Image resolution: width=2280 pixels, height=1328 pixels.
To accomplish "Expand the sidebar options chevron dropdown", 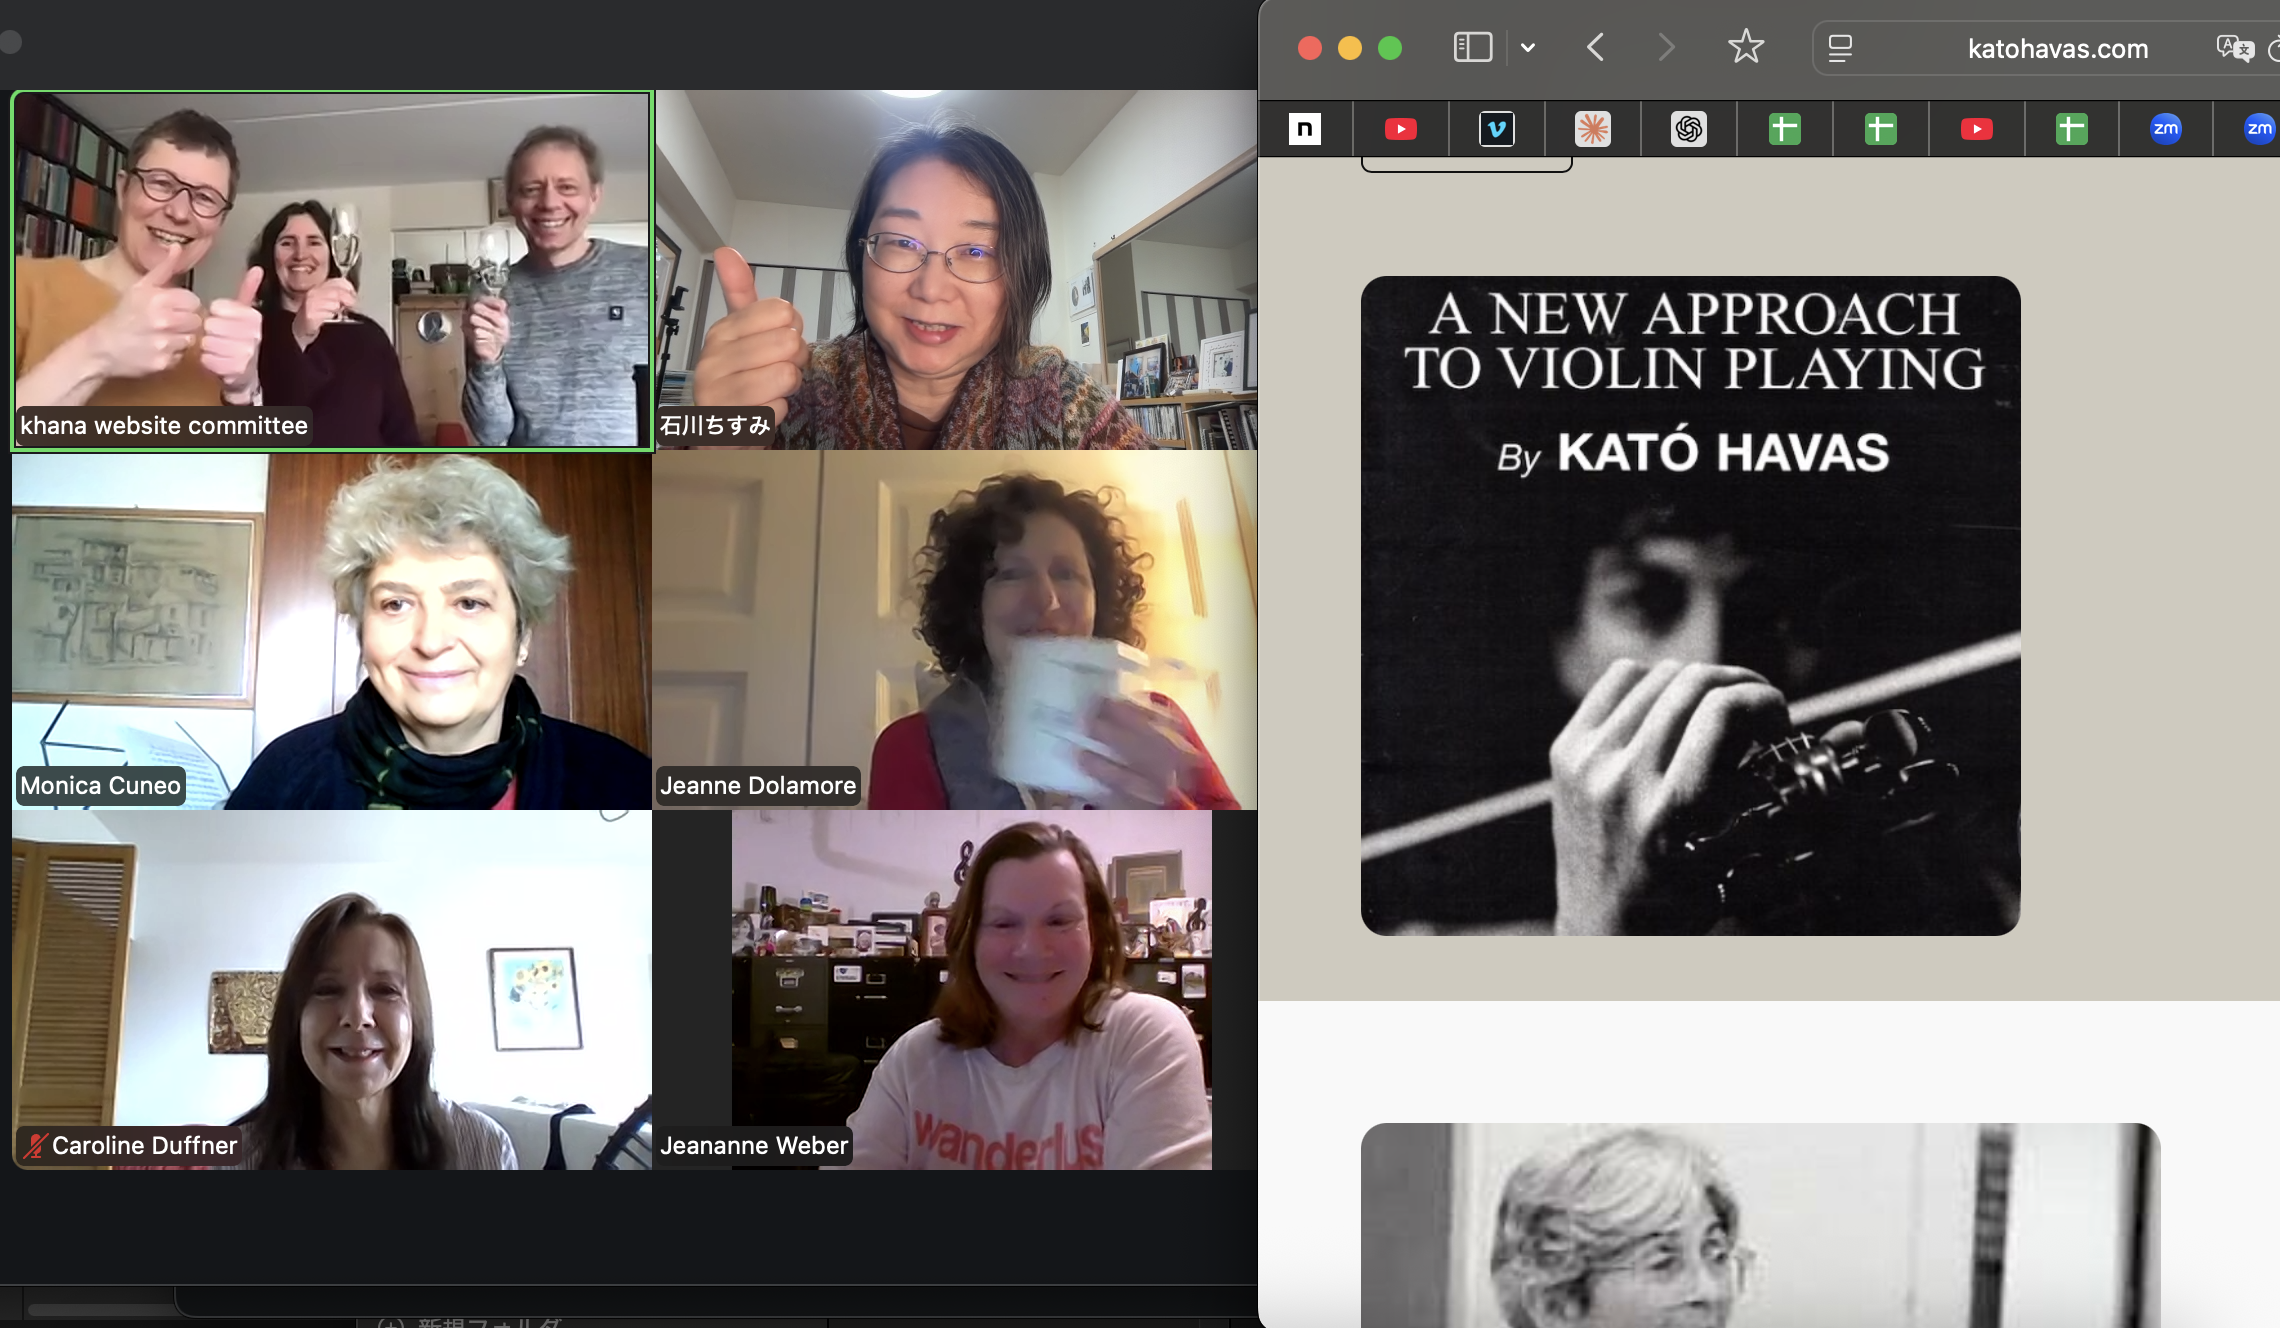I will [x=1528, y=47].
